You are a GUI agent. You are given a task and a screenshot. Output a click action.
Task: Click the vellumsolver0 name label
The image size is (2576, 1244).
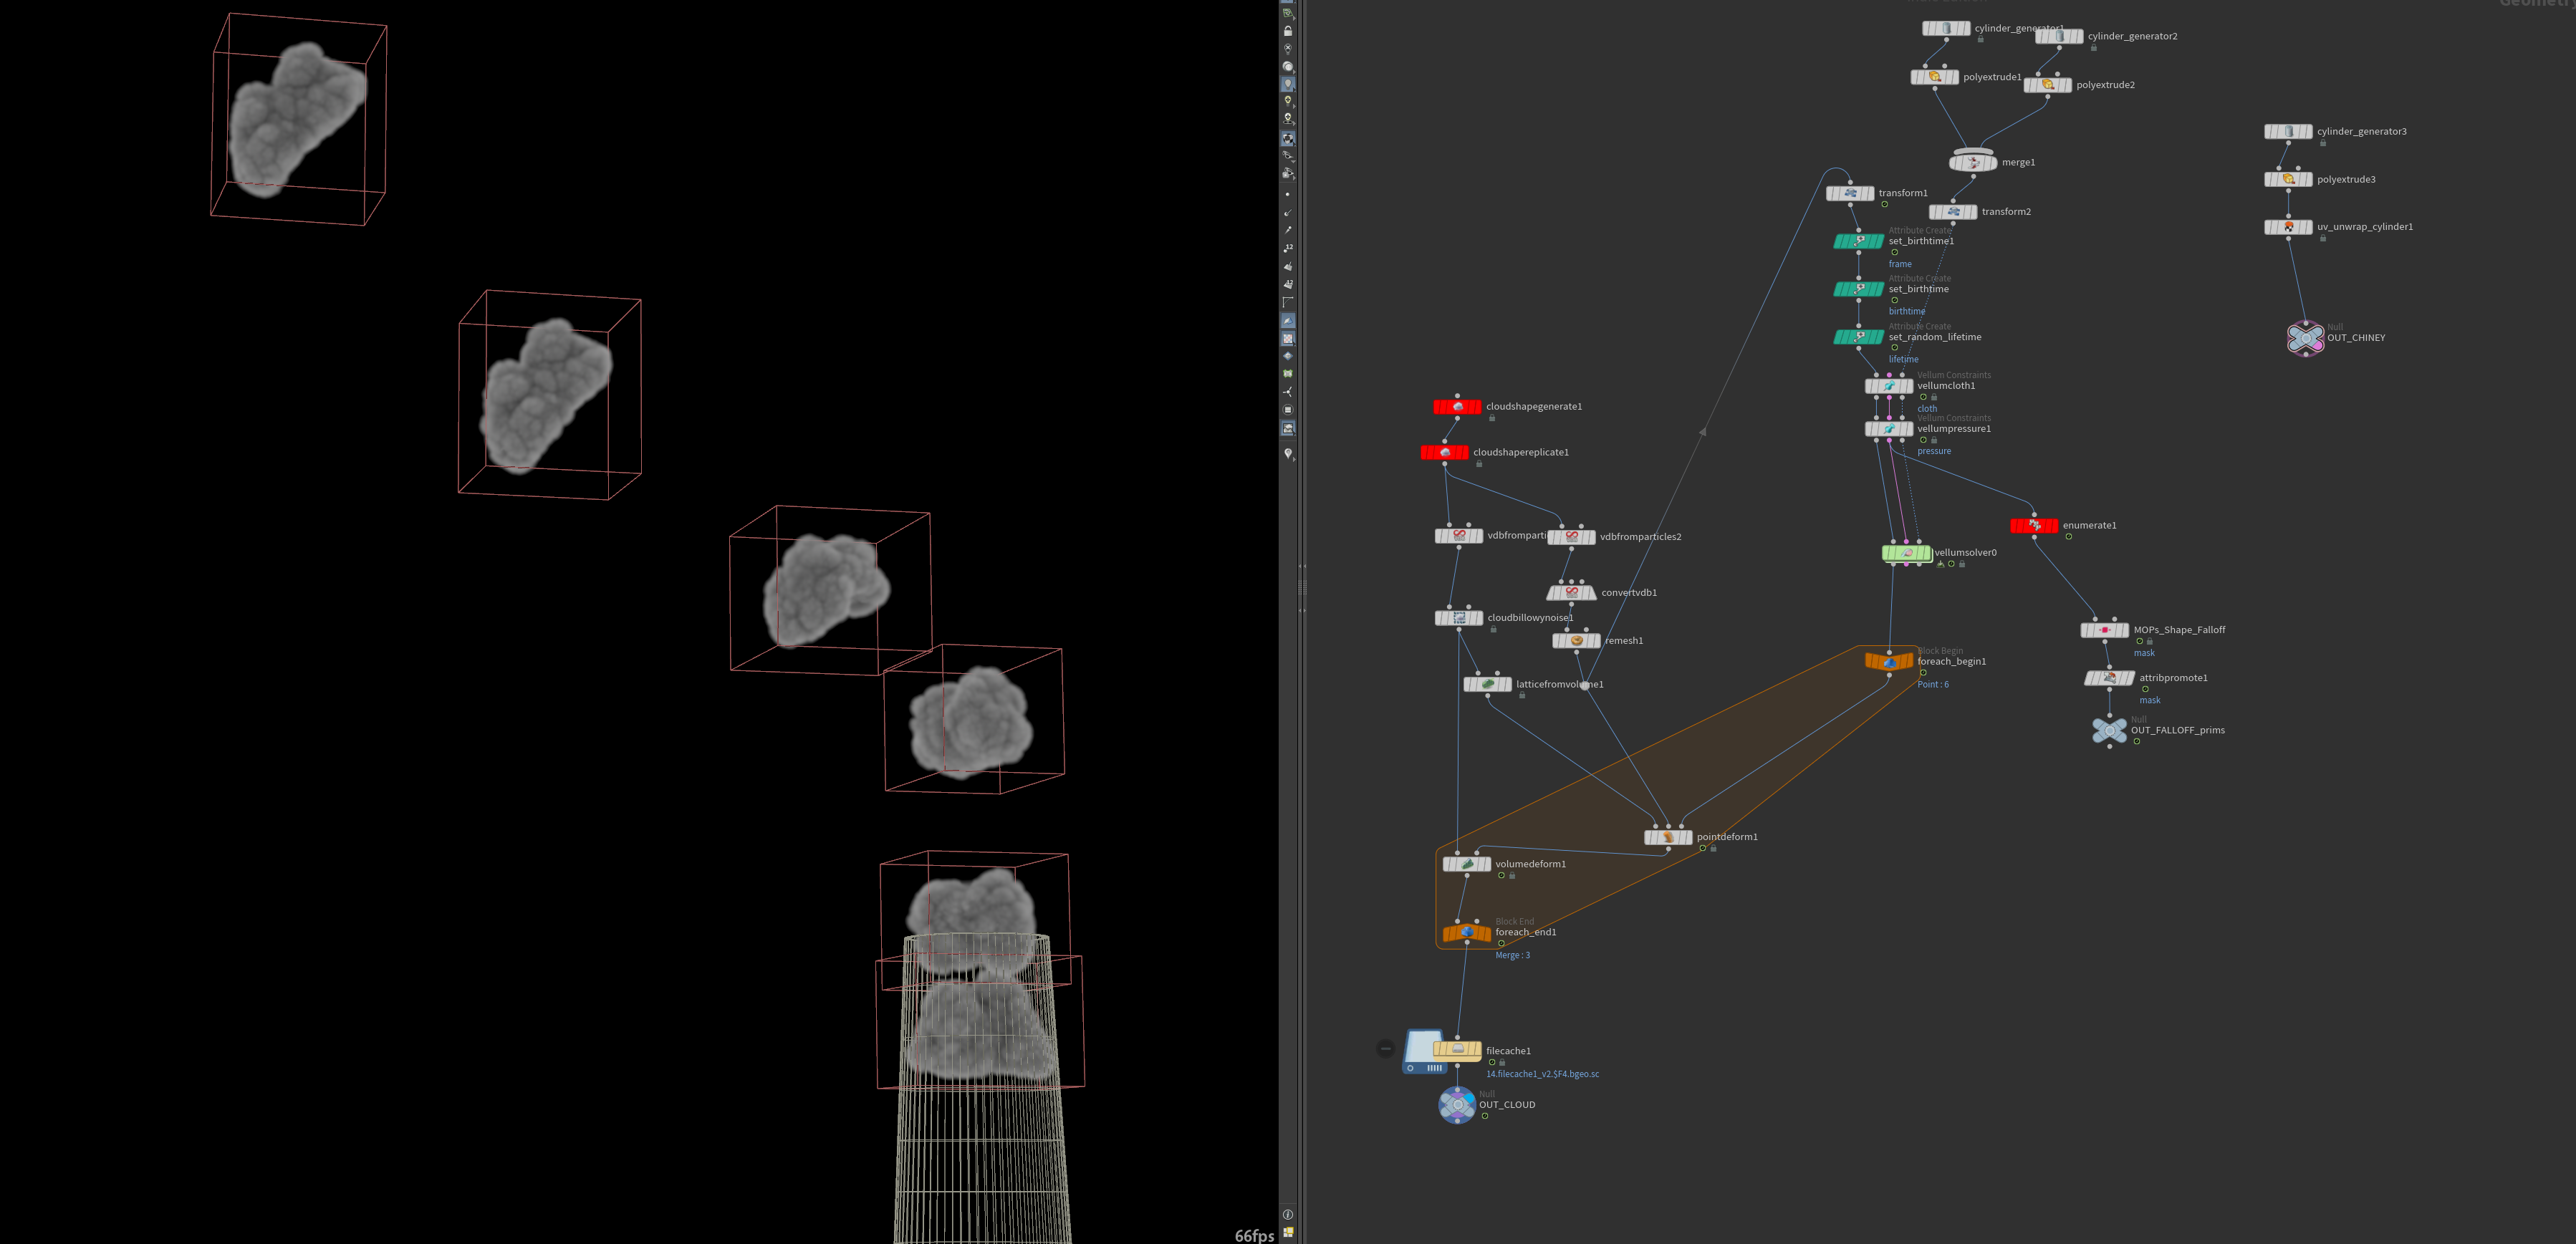click(1965, 553)
